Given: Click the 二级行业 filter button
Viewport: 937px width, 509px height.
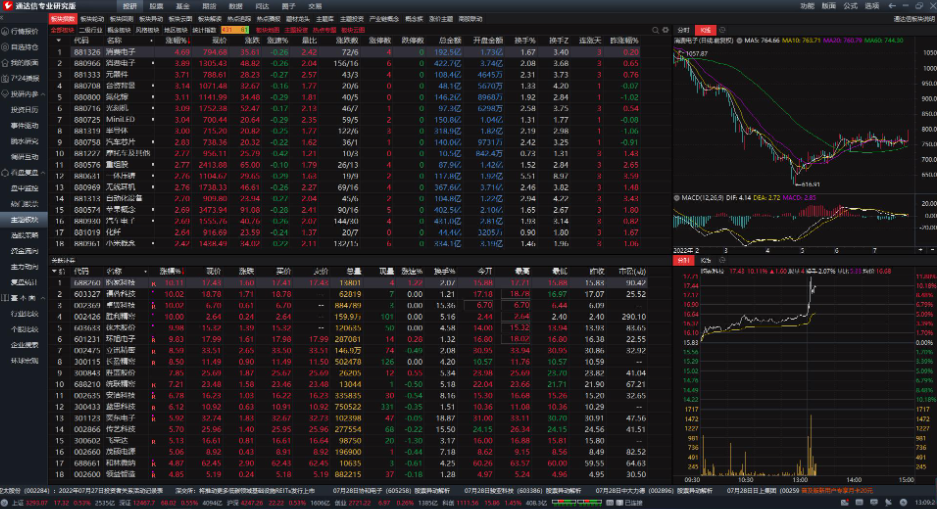Looking at the screenshot, I should click(x=90, y=30).
